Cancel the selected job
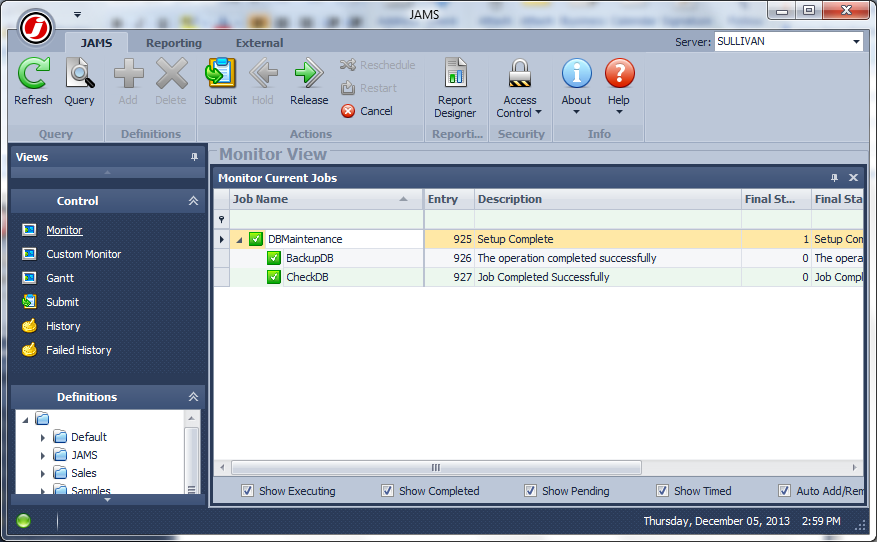The image size is (877, 542). click(x=367, y=111)
